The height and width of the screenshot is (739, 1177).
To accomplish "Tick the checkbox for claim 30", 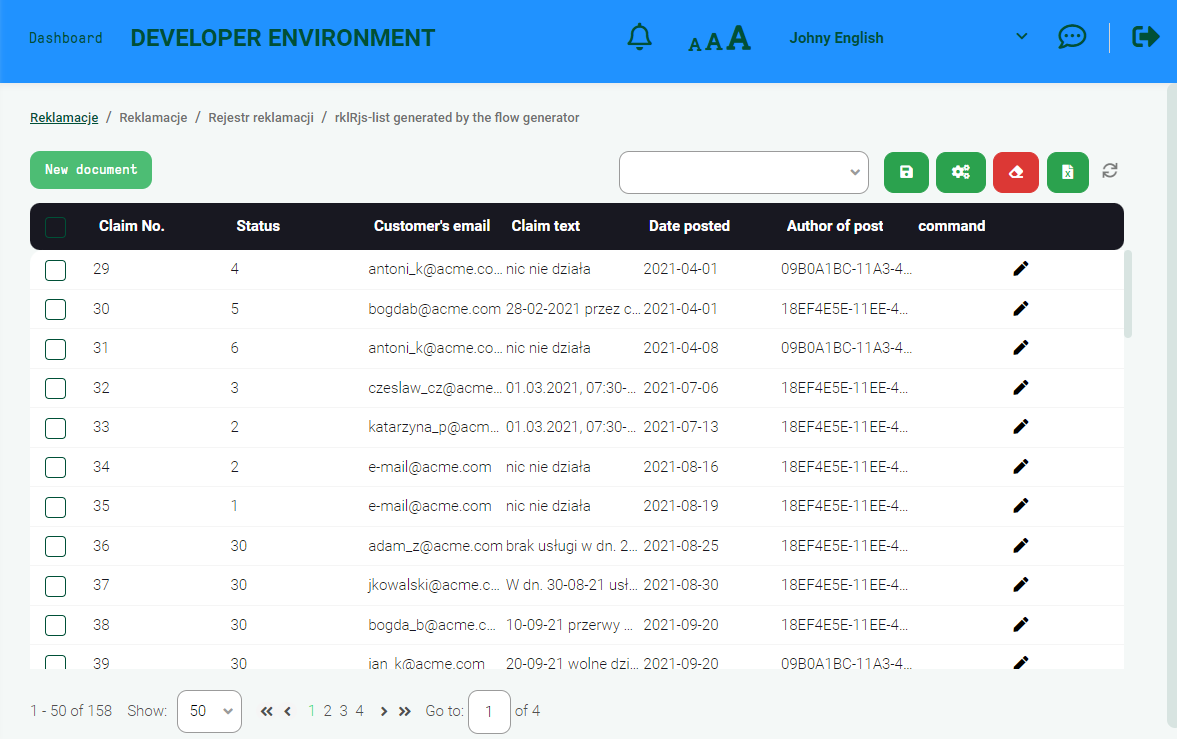I will pyautogui.click(x=56, y=309).
